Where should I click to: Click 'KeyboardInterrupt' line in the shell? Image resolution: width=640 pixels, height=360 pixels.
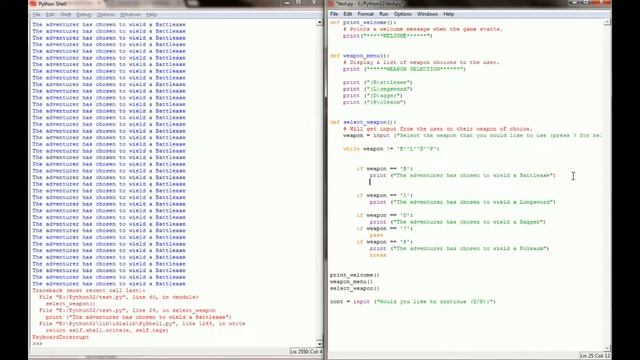(60, 337)
